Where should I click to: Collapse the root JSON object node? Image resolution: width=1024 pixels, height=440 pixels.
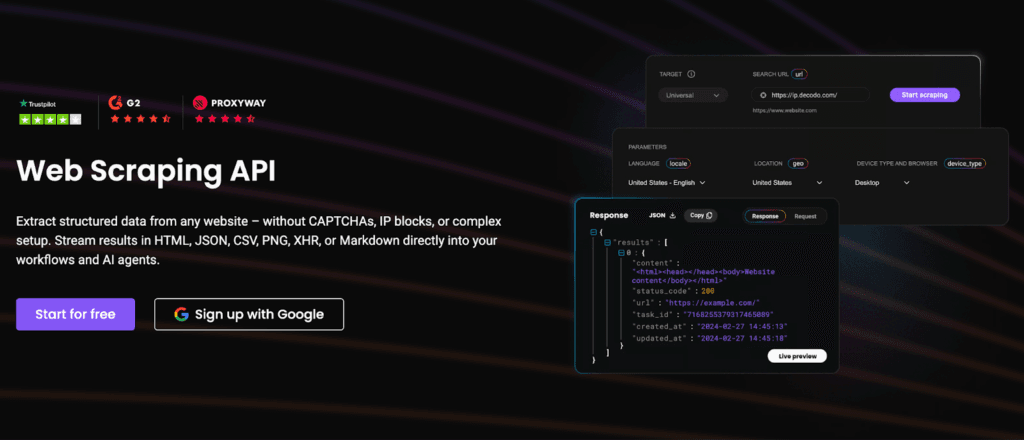coord(593,232)
